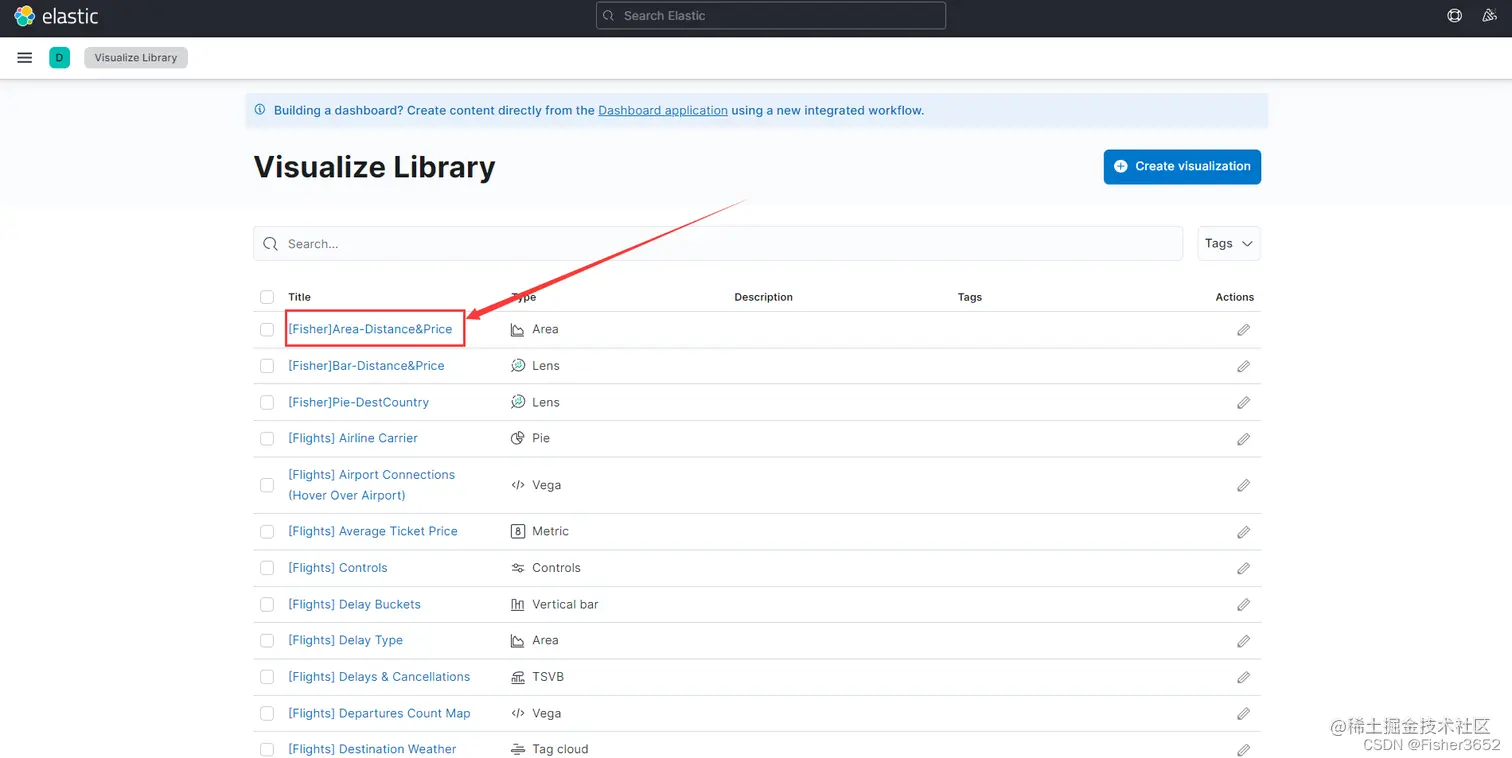This screenshot has width=1512, height=758.
Task: Edit [Flights] Average Ticket Price pencil icon
Action: [1243, 532]
